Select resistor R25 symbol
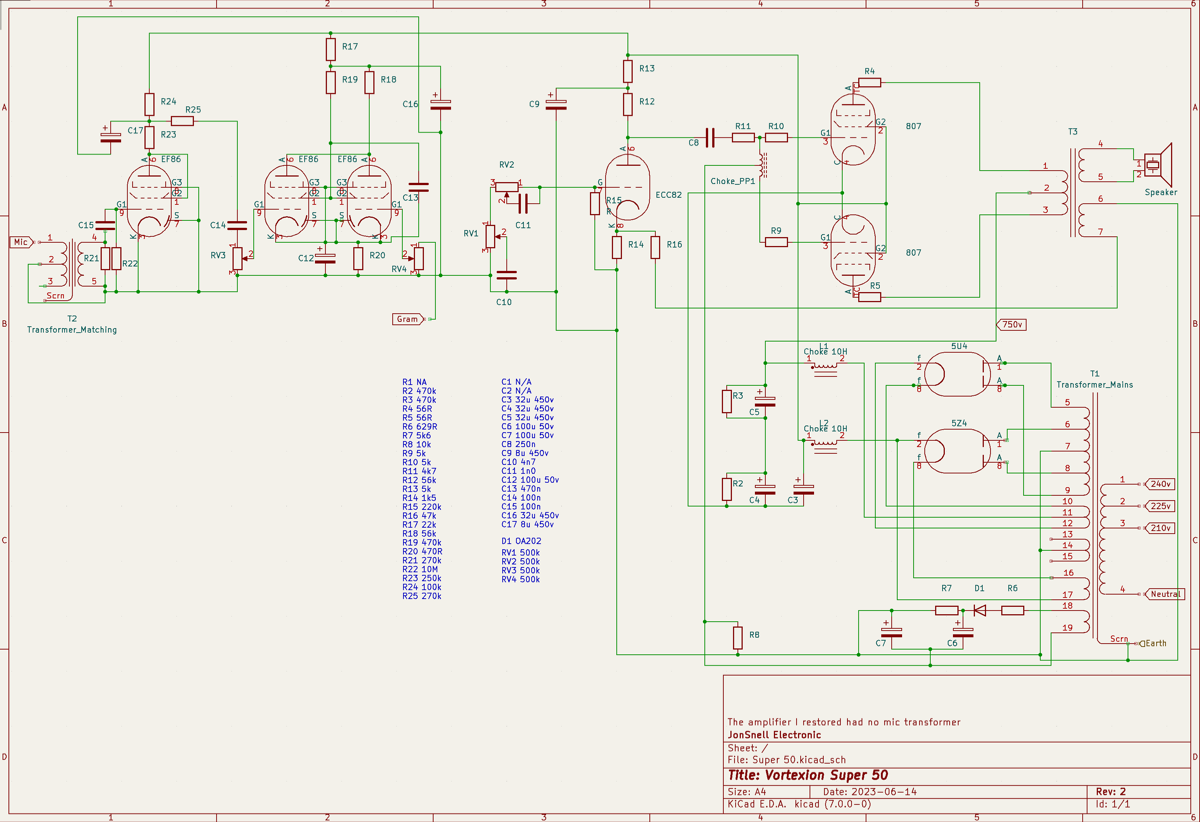The image size is (1200, 822). [182, 121]
